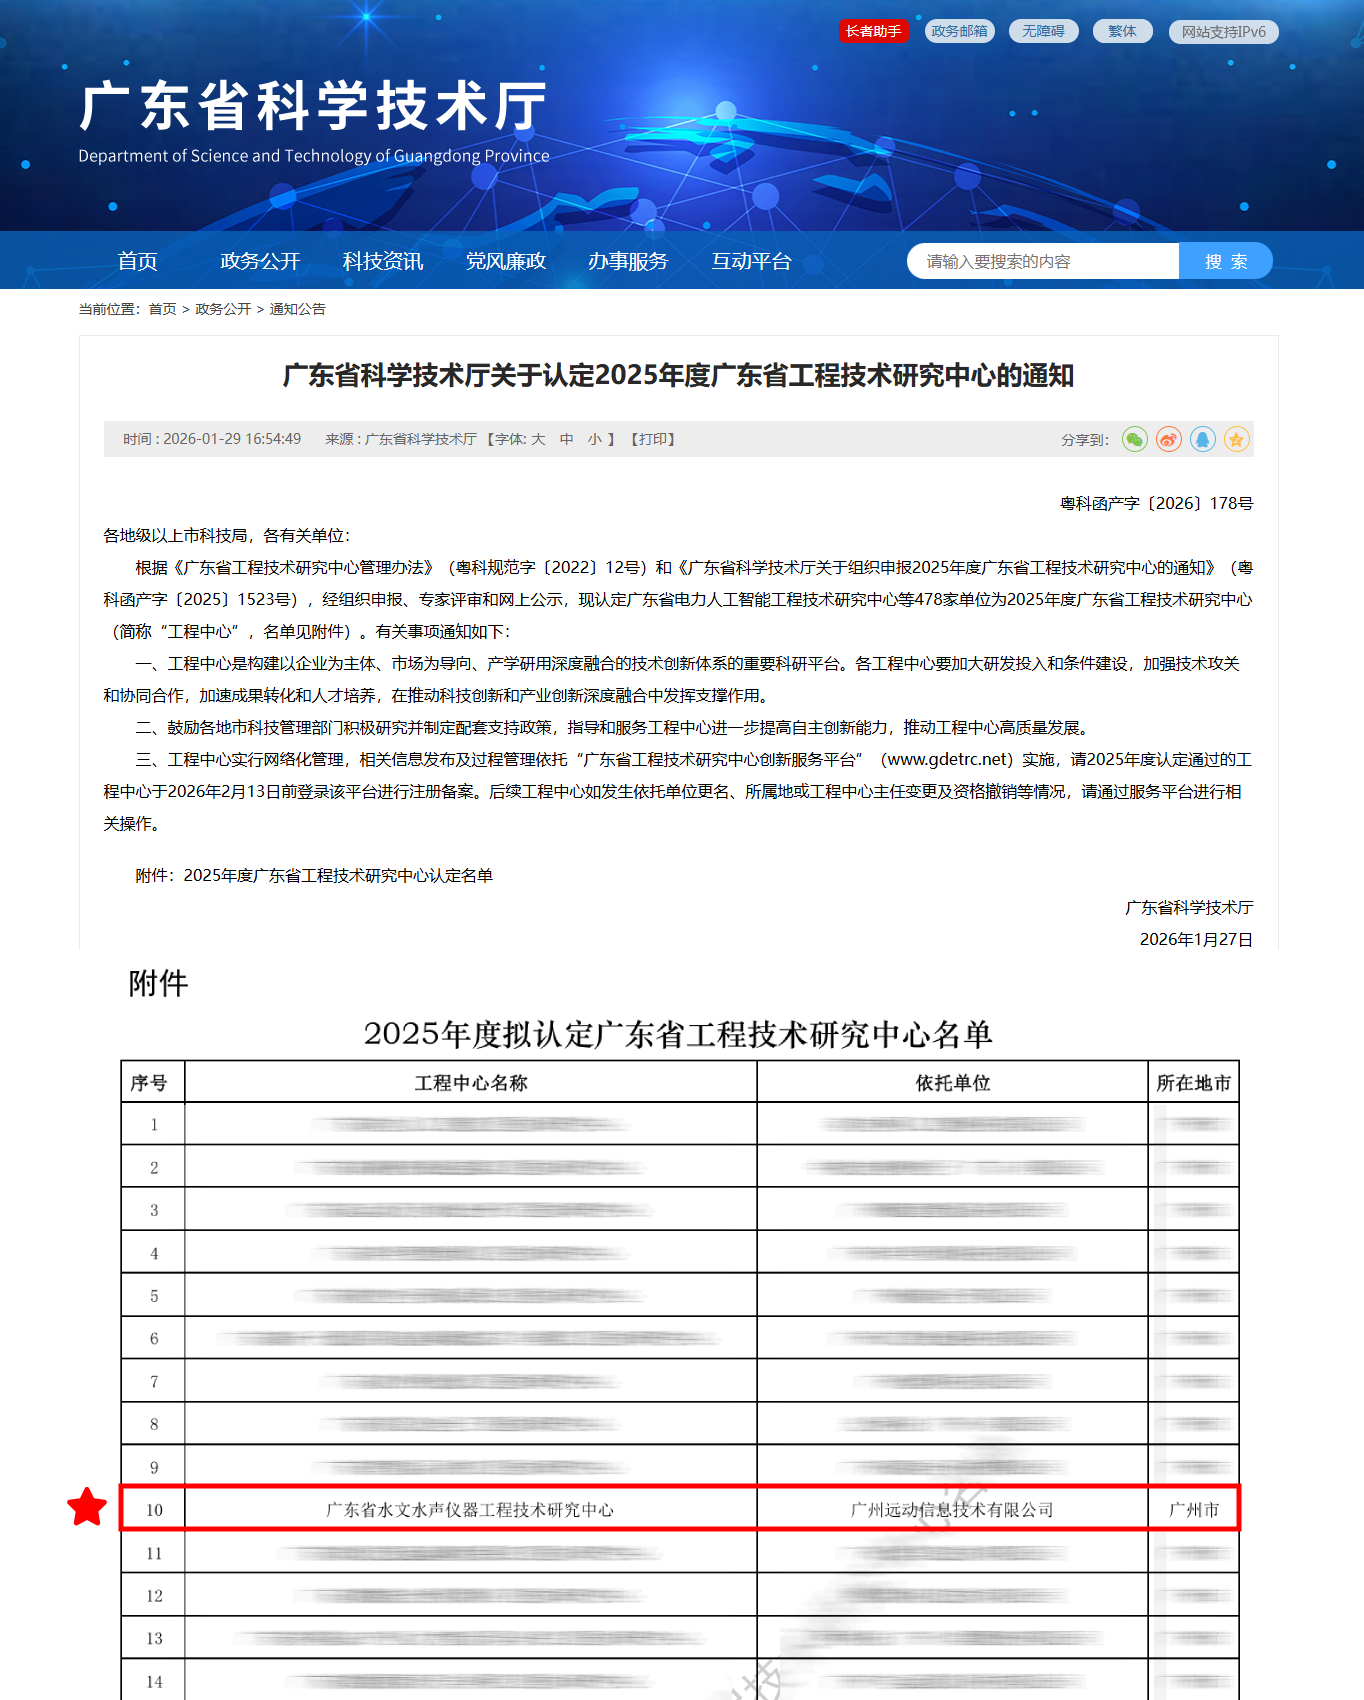1364x1700 pixels.
Task: Share the notice to QQ
Action: 1202,439
